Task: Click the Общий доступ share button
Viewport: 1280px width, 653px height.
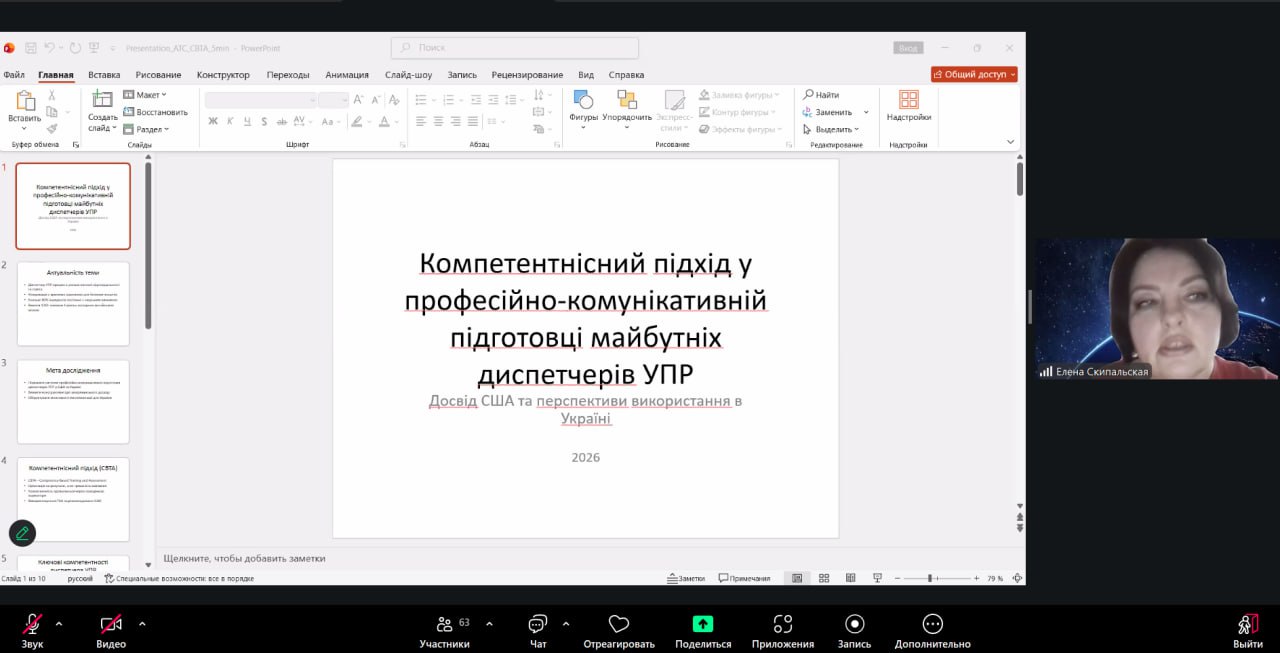Action: (974, 74)
